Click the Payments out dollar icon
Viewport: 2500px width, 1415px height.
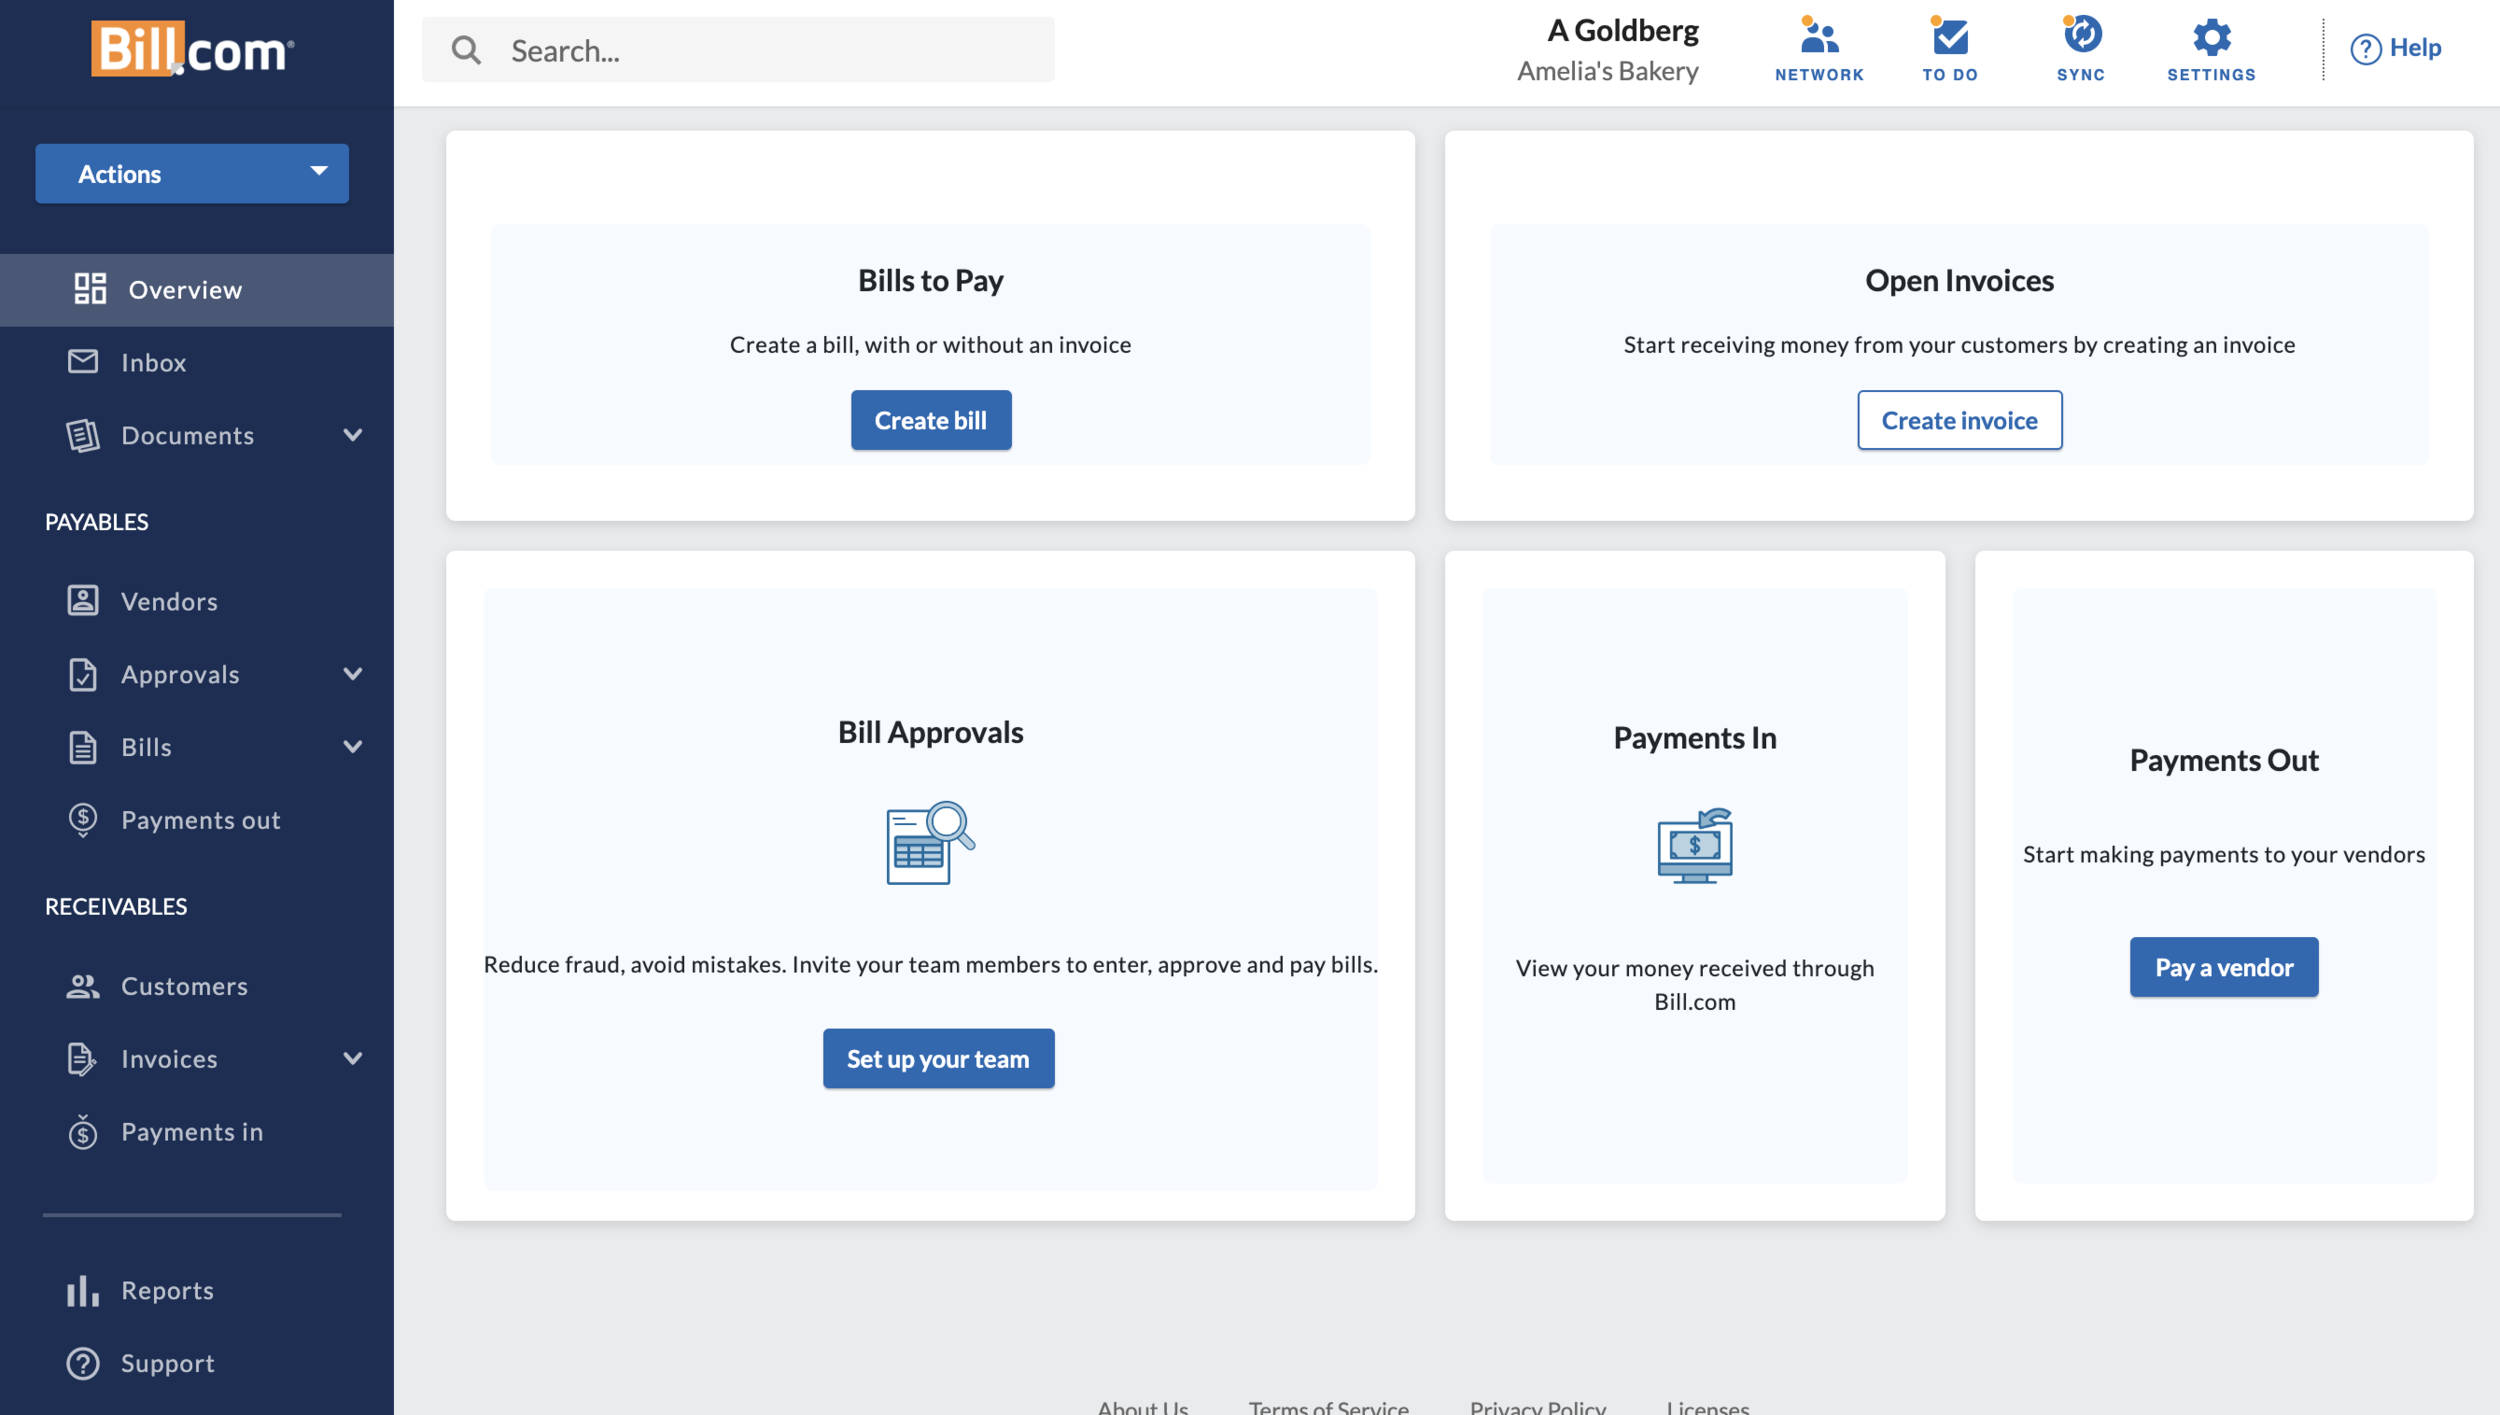(x=83, y=820)
